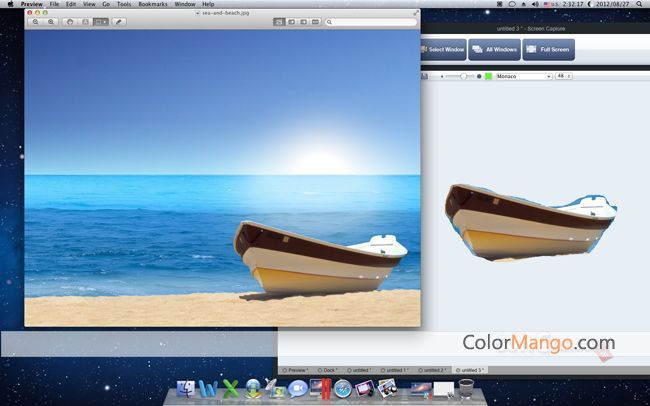Open the globe download app in Dock
This screenshot has height=406, width=650.
pyautogui.click(x=253, y=389)
